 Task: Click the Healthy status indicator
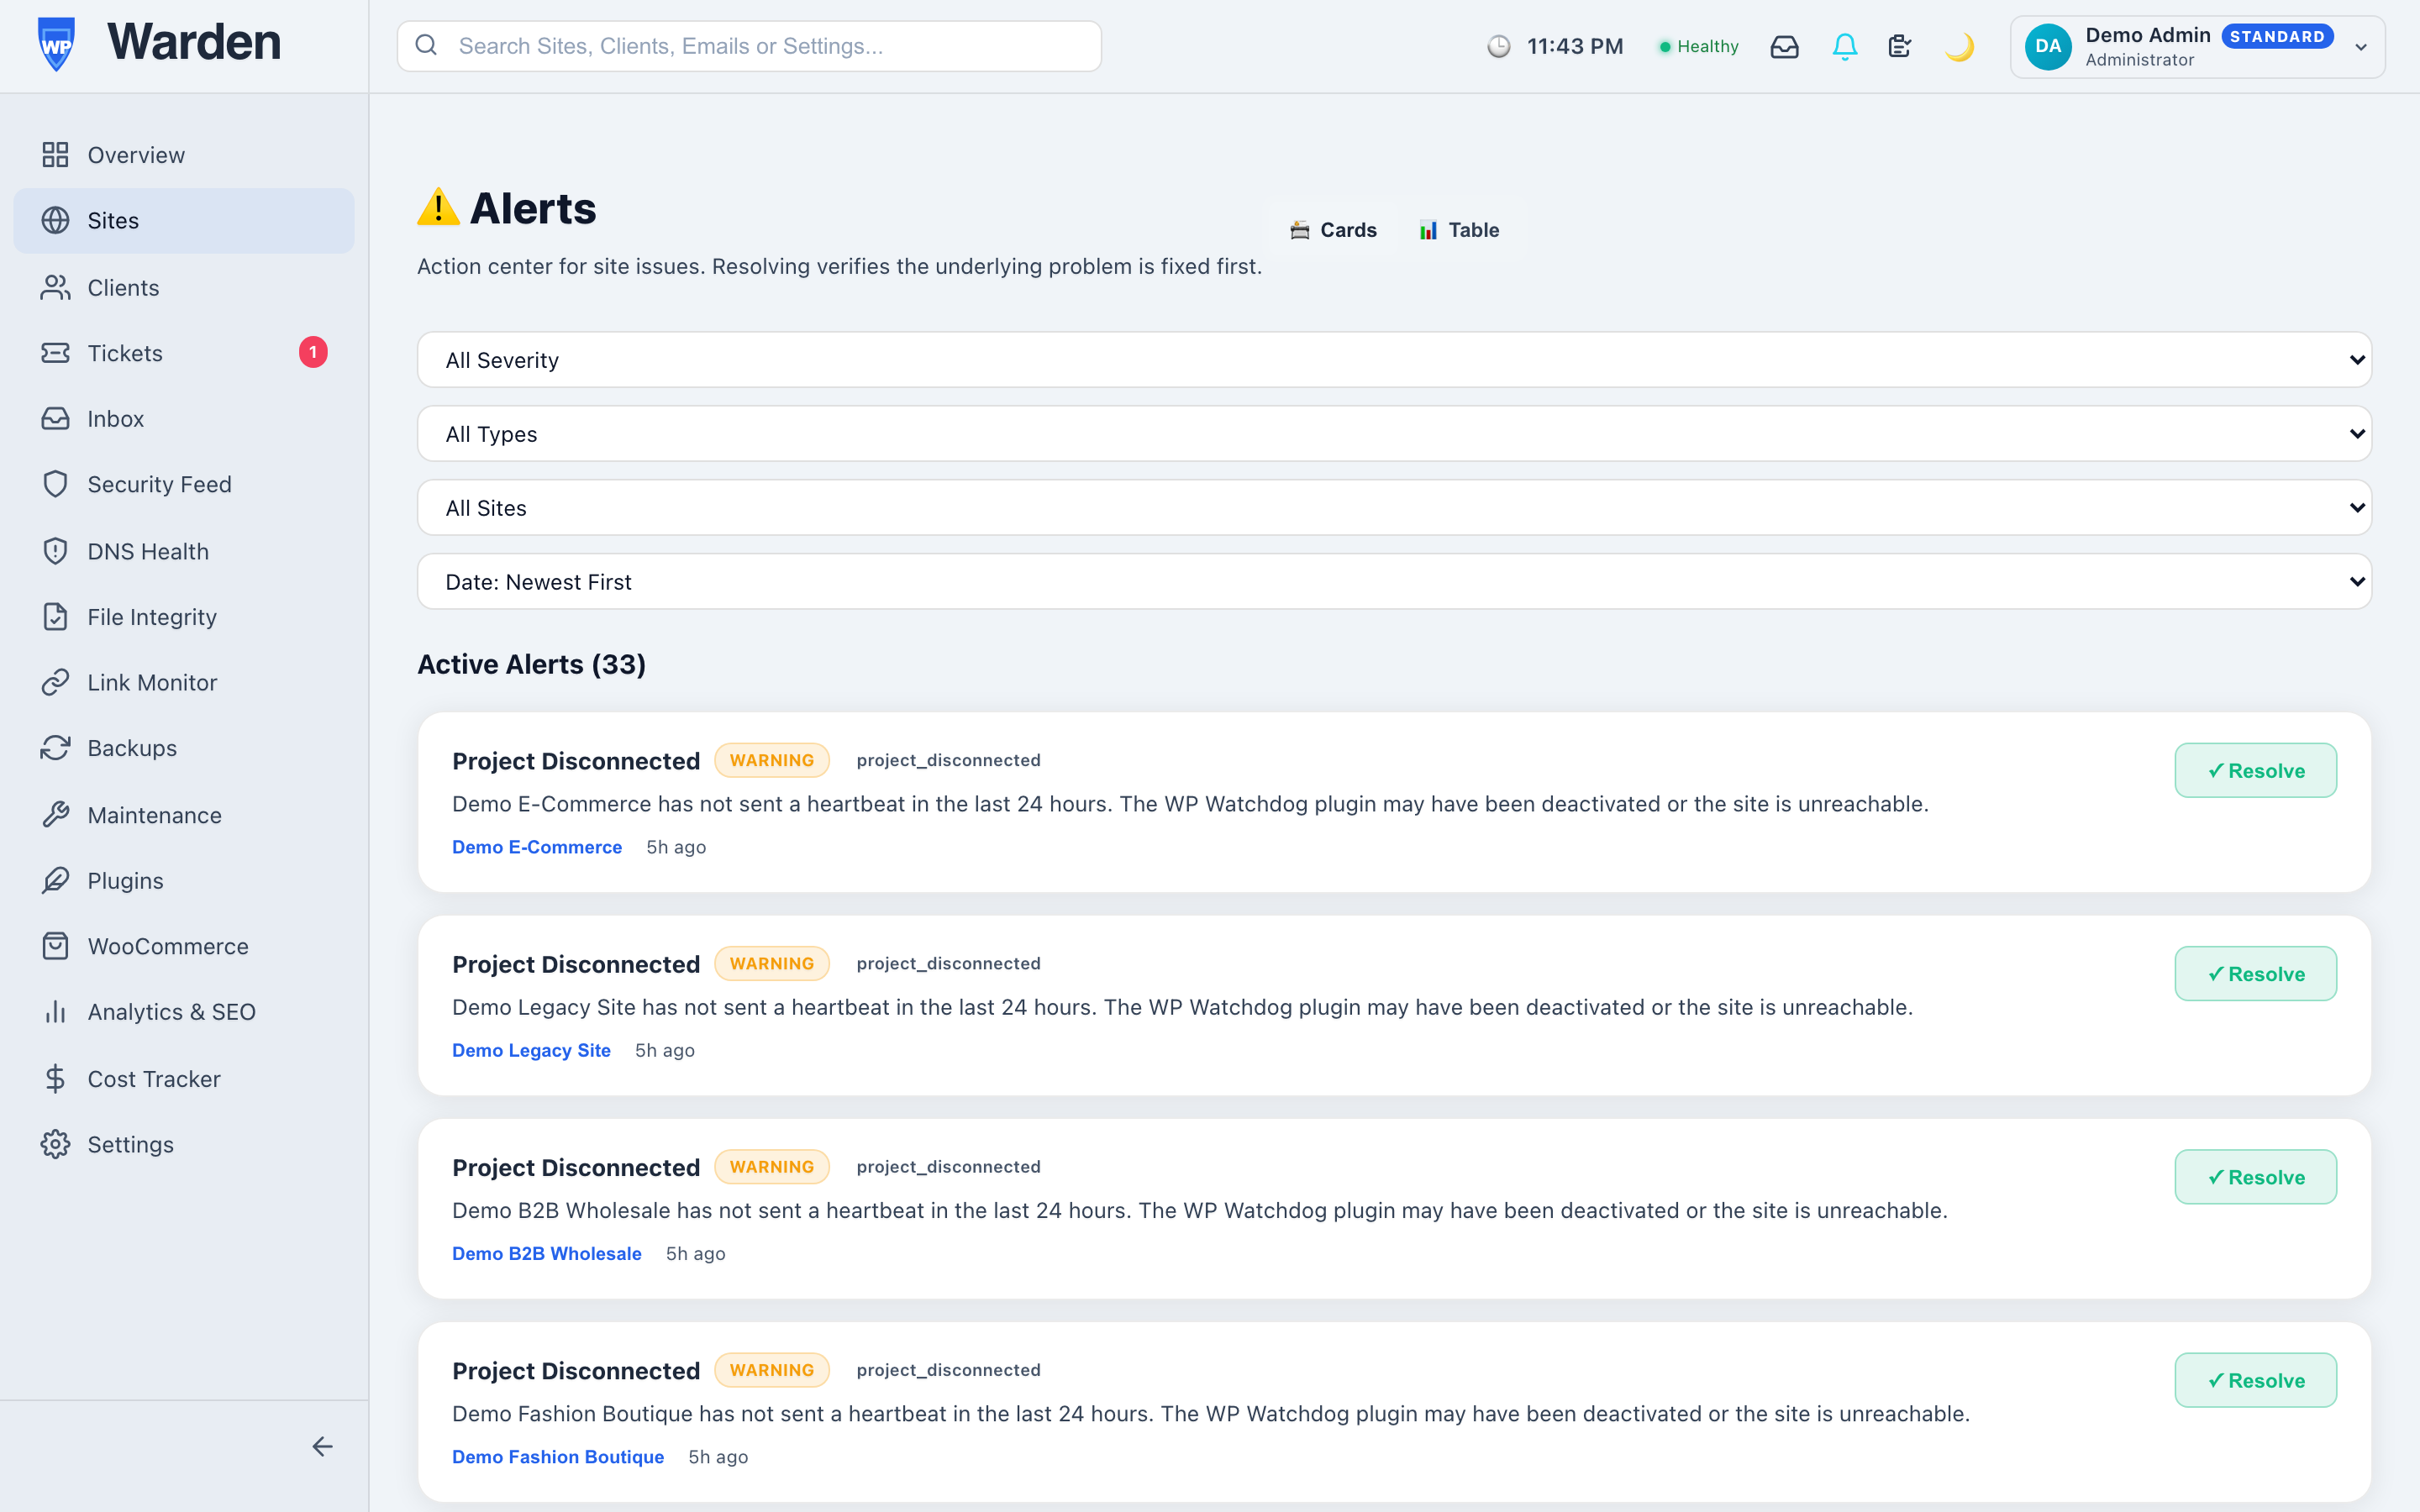1698,46
